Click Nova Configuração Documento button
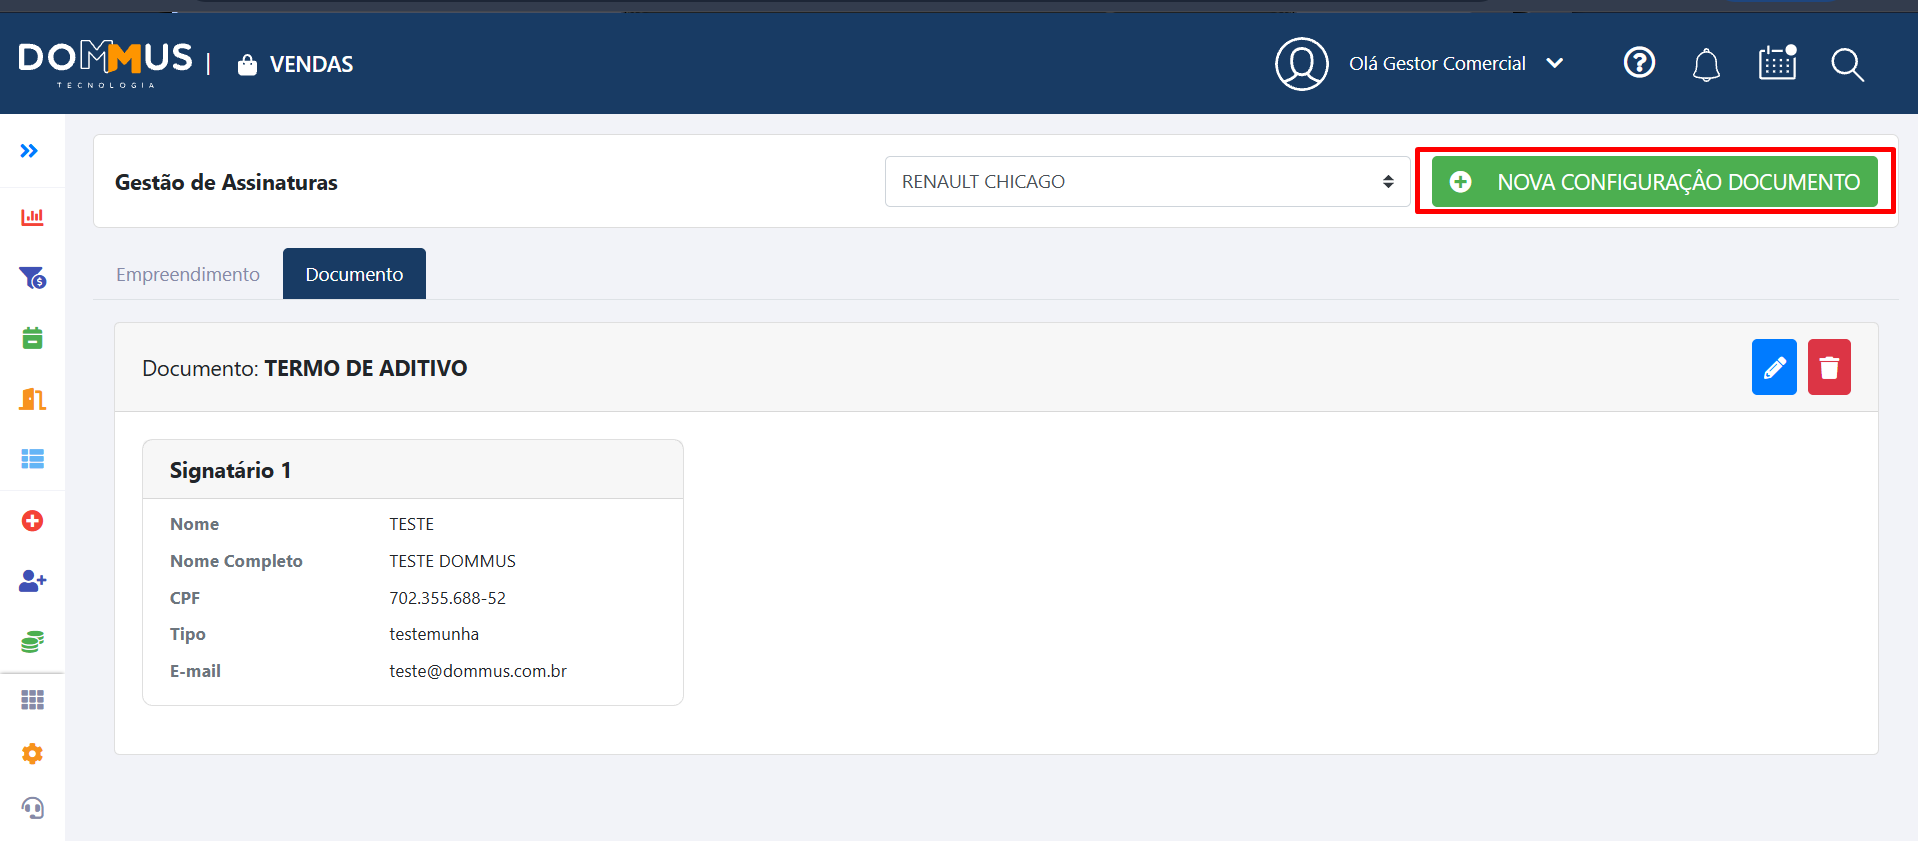The height and width of the screenshot is (841, 1918). (x=1654, y=182)
